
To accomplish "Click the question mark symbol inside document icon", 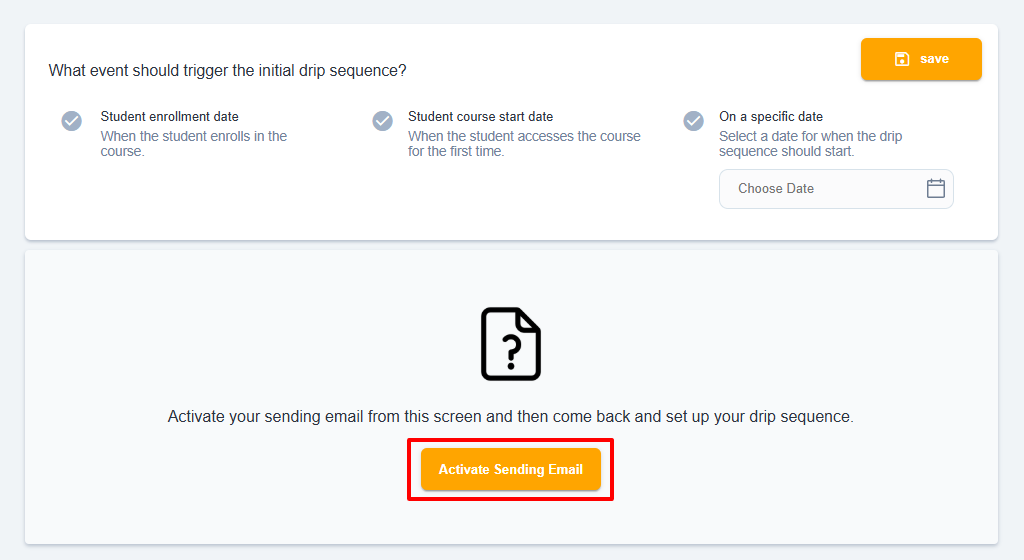I will click(512, 352).
